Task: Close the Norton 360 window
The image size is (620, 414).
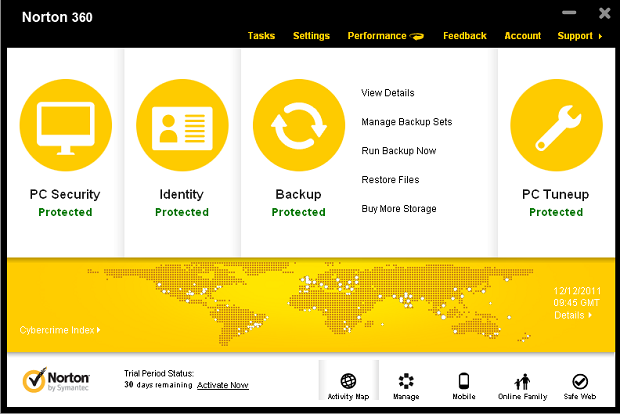Action: click(605, 13)
